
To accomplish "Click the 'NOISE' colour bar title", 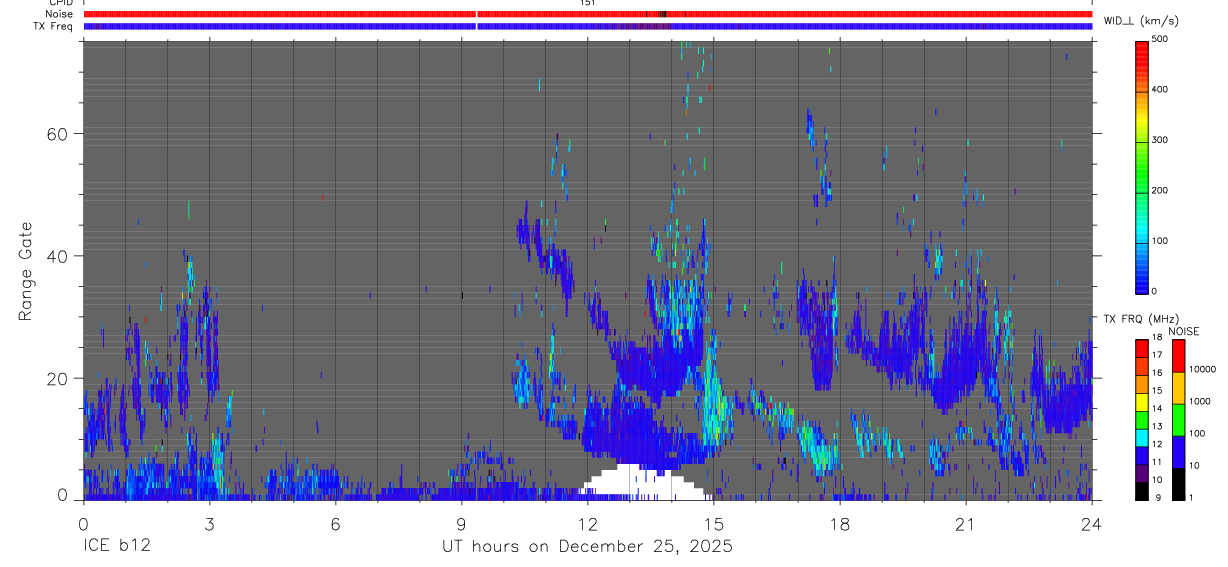I will pos(1183,331).
